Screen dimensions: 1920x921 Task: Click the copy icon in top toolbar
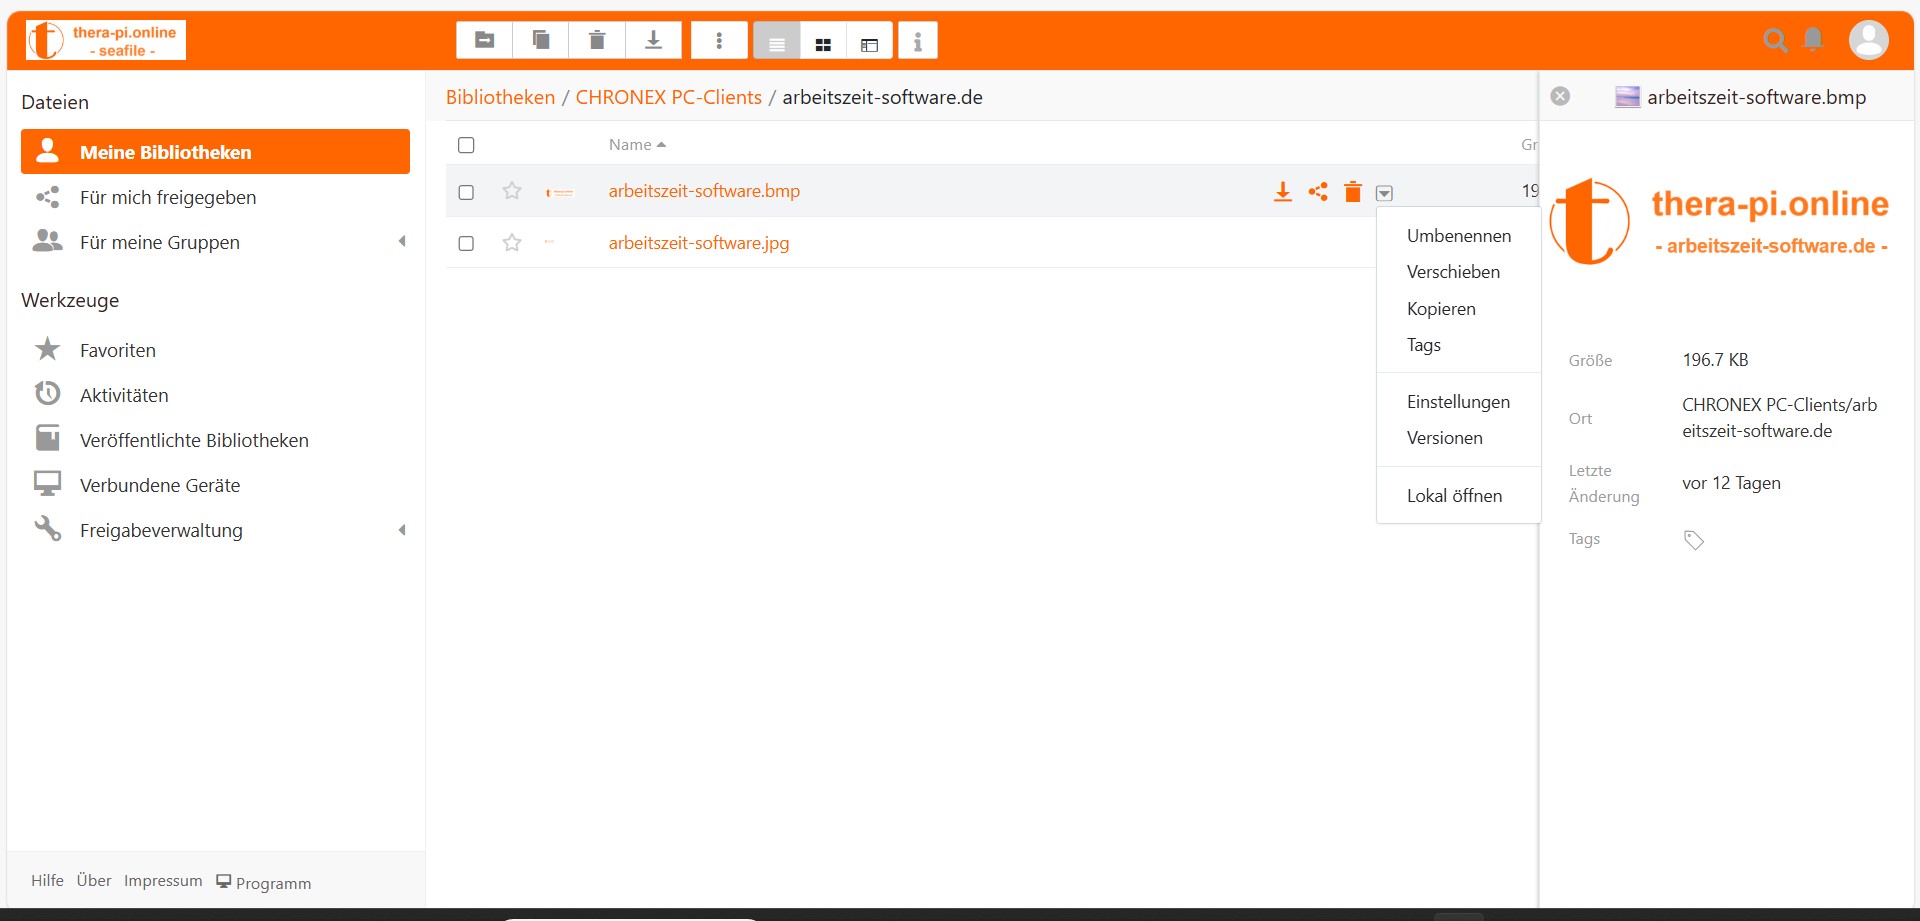pos(540,41)
